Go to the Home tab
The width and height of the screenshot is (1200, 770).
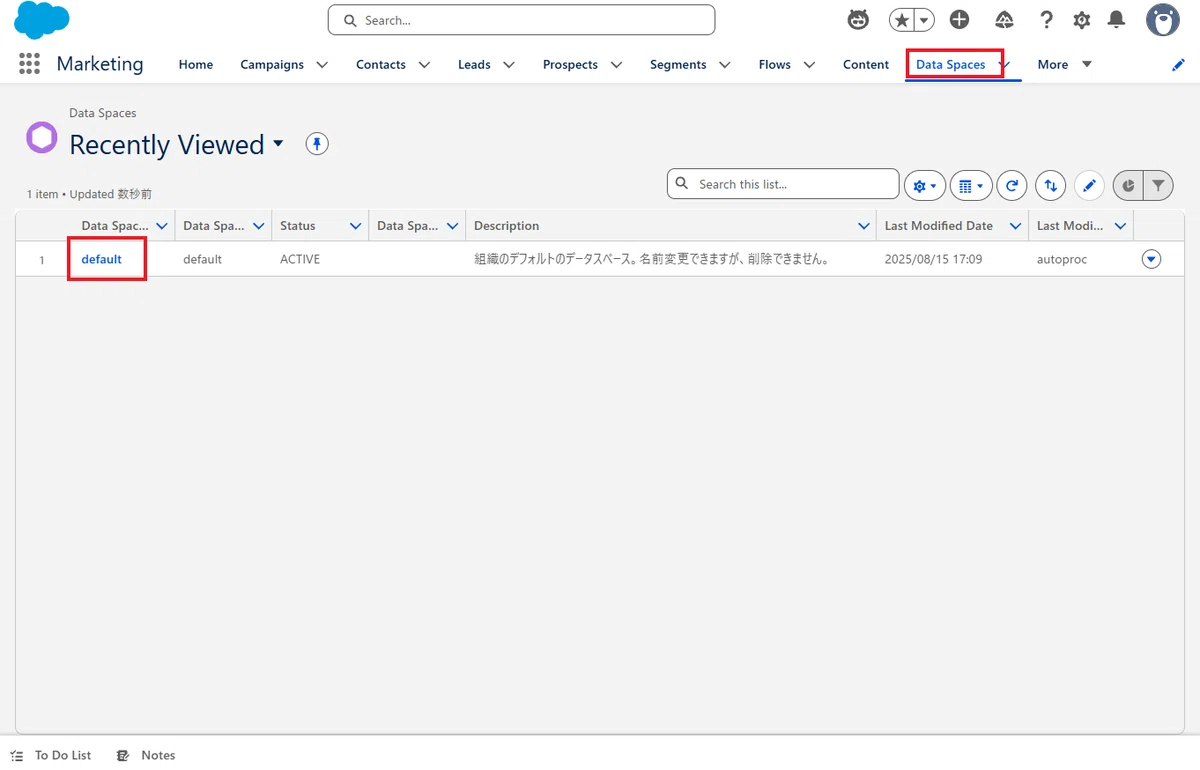click(x=196, y=65)
